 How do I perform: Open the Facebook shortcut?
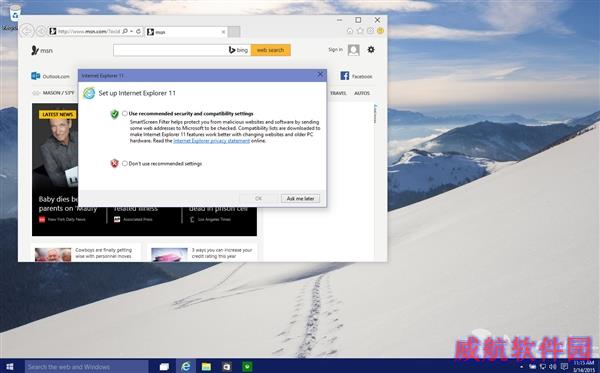356,76
